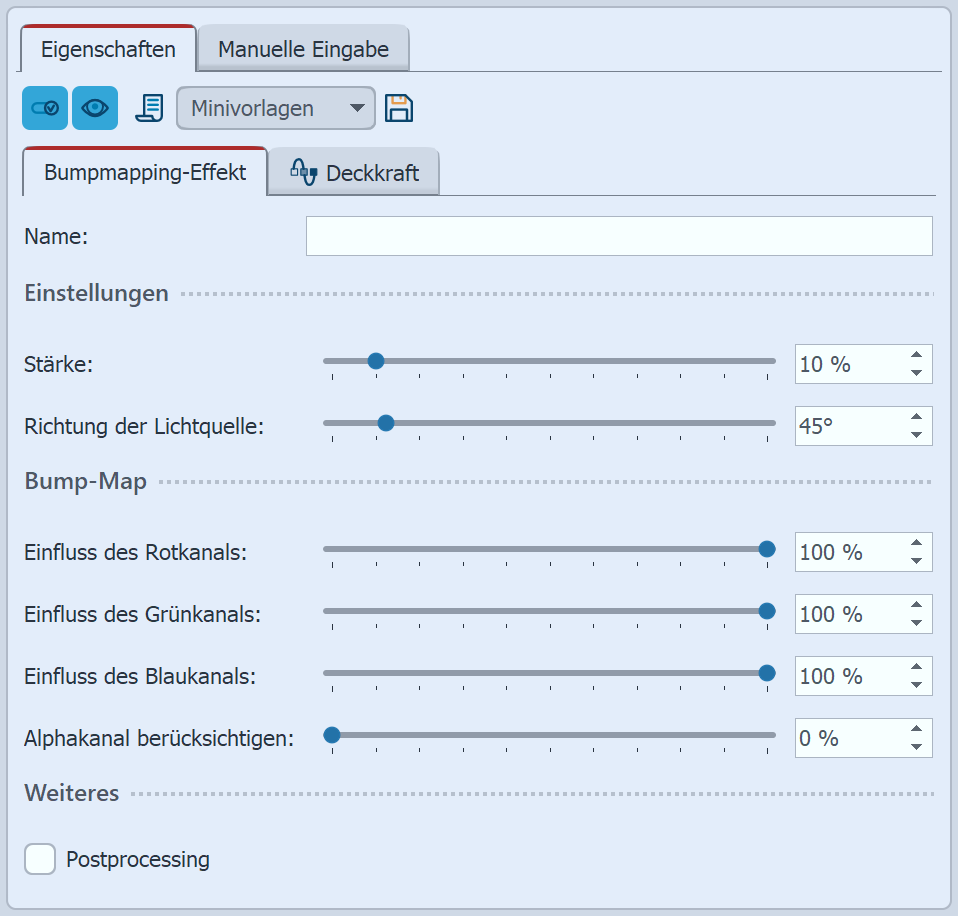958x916 pixels.
Task: Click the eye preview visibility icon
Action: coord(95,108)
